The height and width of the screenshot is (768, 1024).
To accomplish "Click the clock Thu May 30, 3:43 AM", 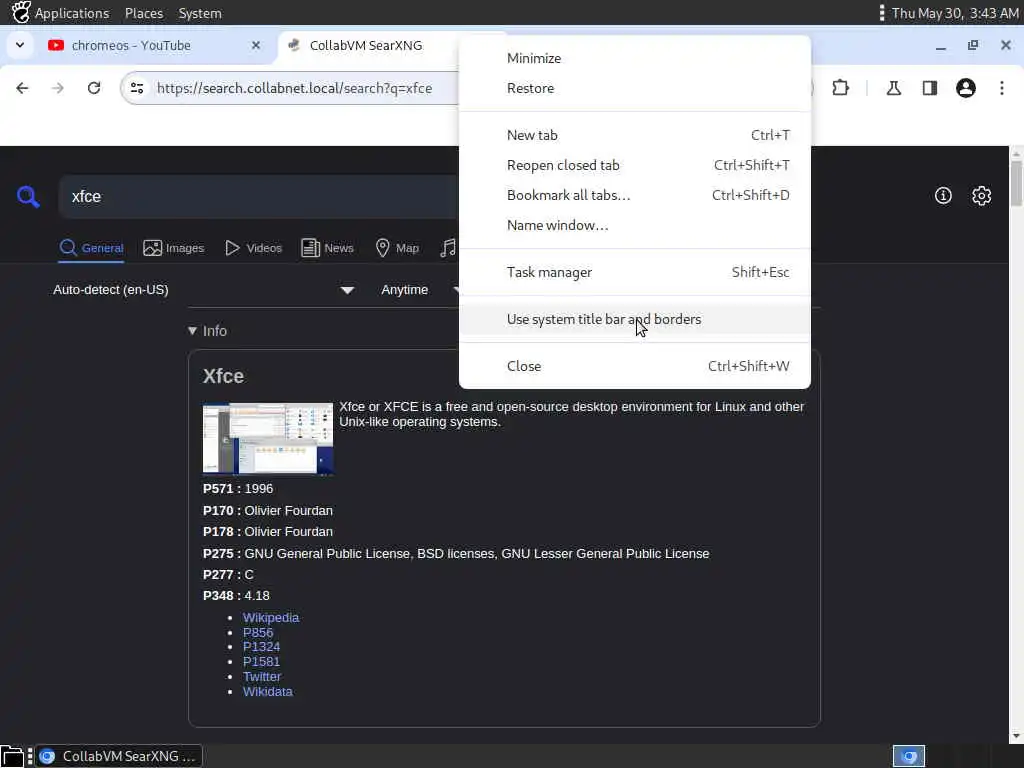I will (955, 13).
